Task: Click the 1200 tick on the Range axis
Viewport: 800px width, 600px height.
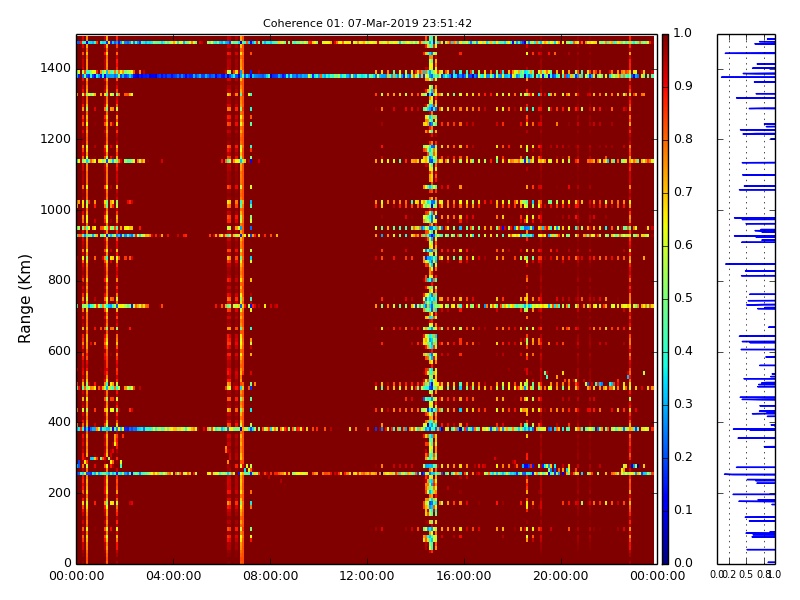Action: coord(56,139)
